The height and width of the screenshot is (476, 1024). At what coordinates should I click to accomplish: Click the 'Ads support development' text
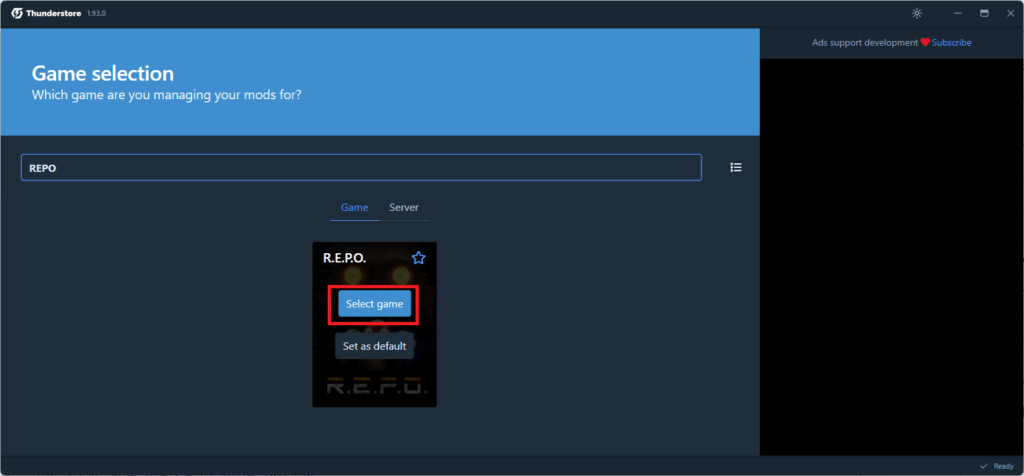point(865,42)
